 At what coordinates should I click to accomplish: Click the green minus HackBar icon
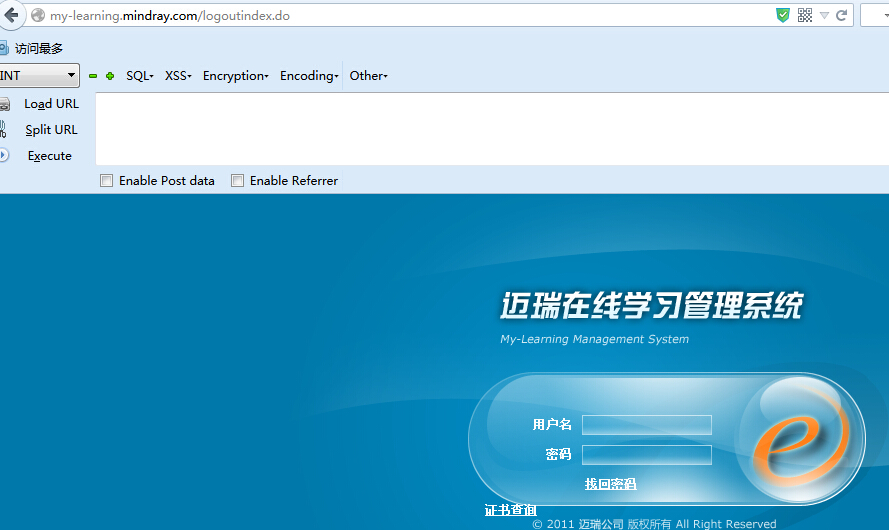tap(93, 76)
